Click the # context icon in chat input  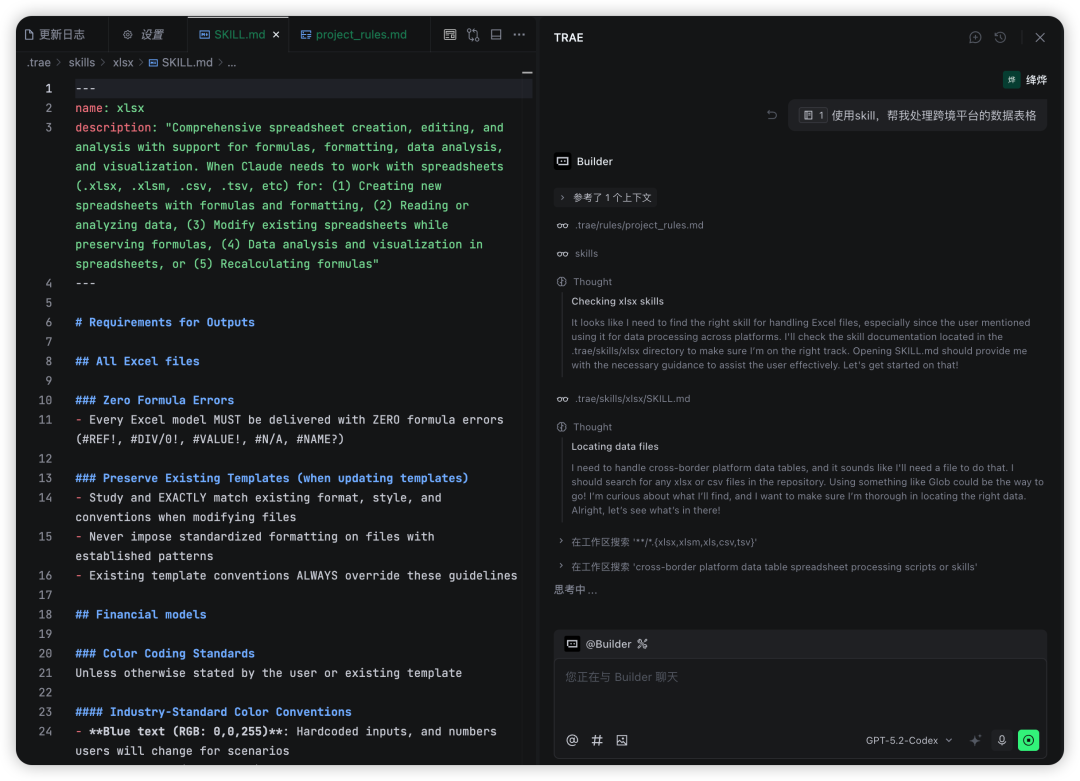coord(597,740)
